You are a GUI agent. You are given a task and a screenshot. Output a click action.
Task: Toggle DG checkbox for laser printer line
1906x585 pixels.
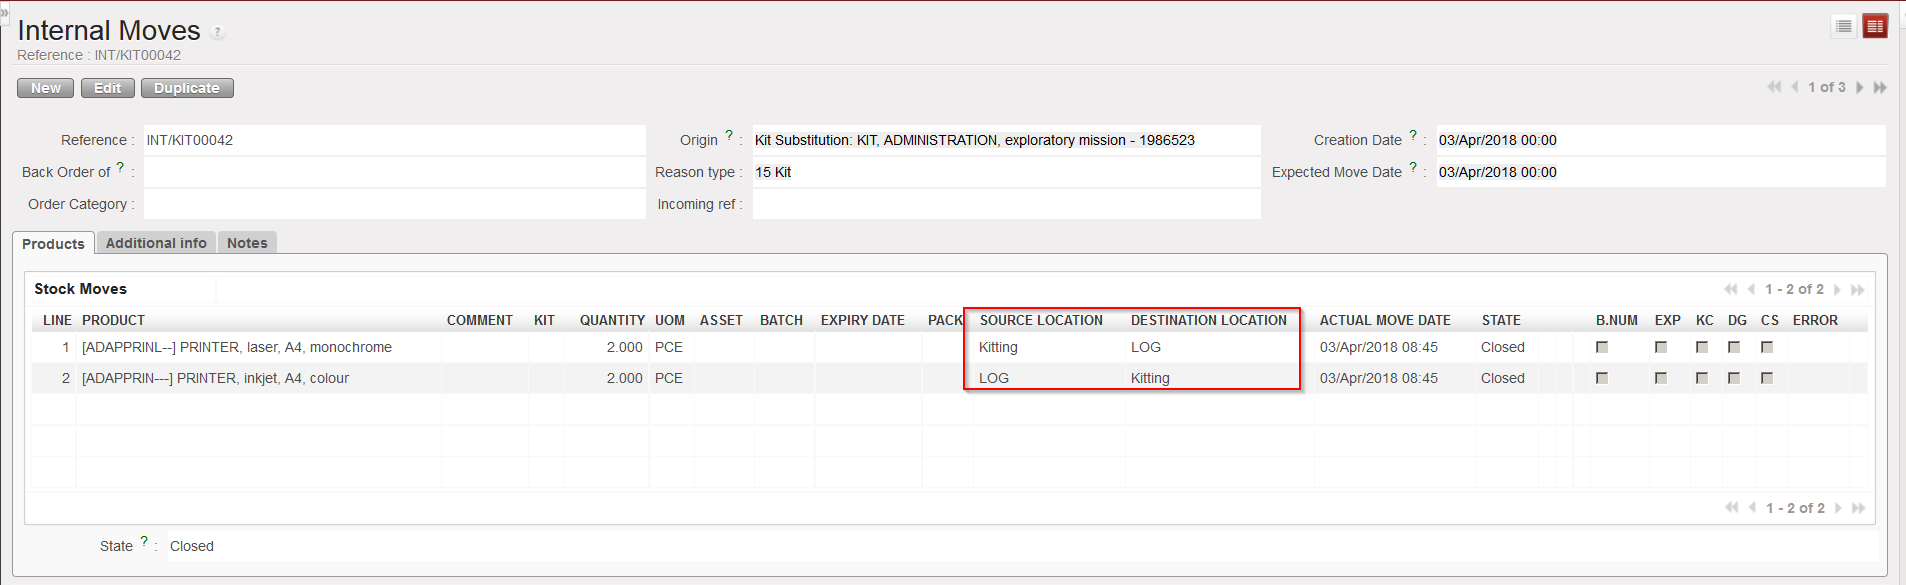coord(1734,347)
